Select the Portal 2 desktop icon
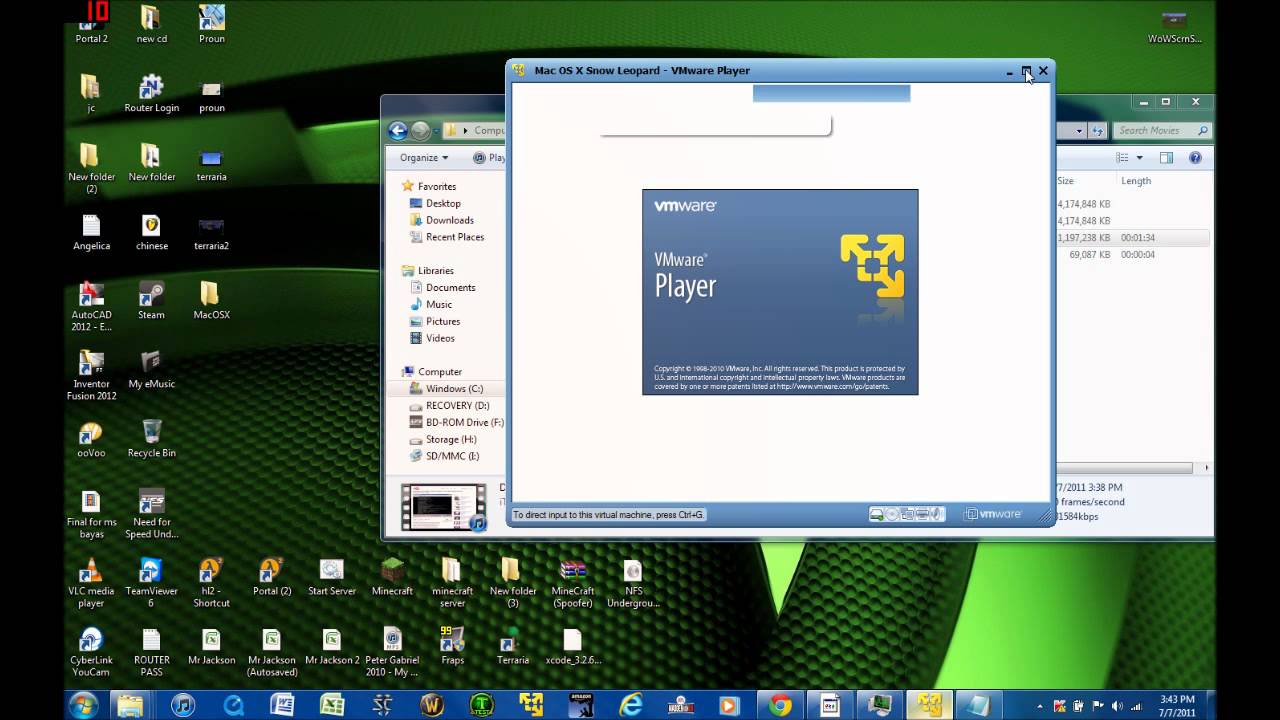The height and width of the screenshot is (720, 1280). 91,24
